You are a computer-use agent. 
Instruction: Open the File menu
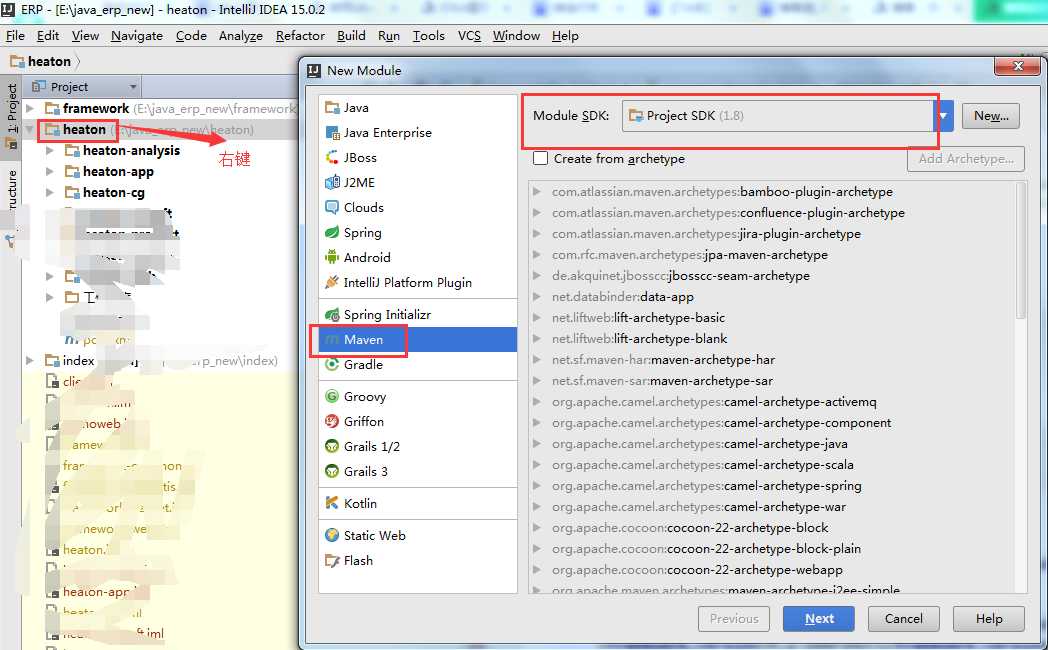tap(15, 36)
